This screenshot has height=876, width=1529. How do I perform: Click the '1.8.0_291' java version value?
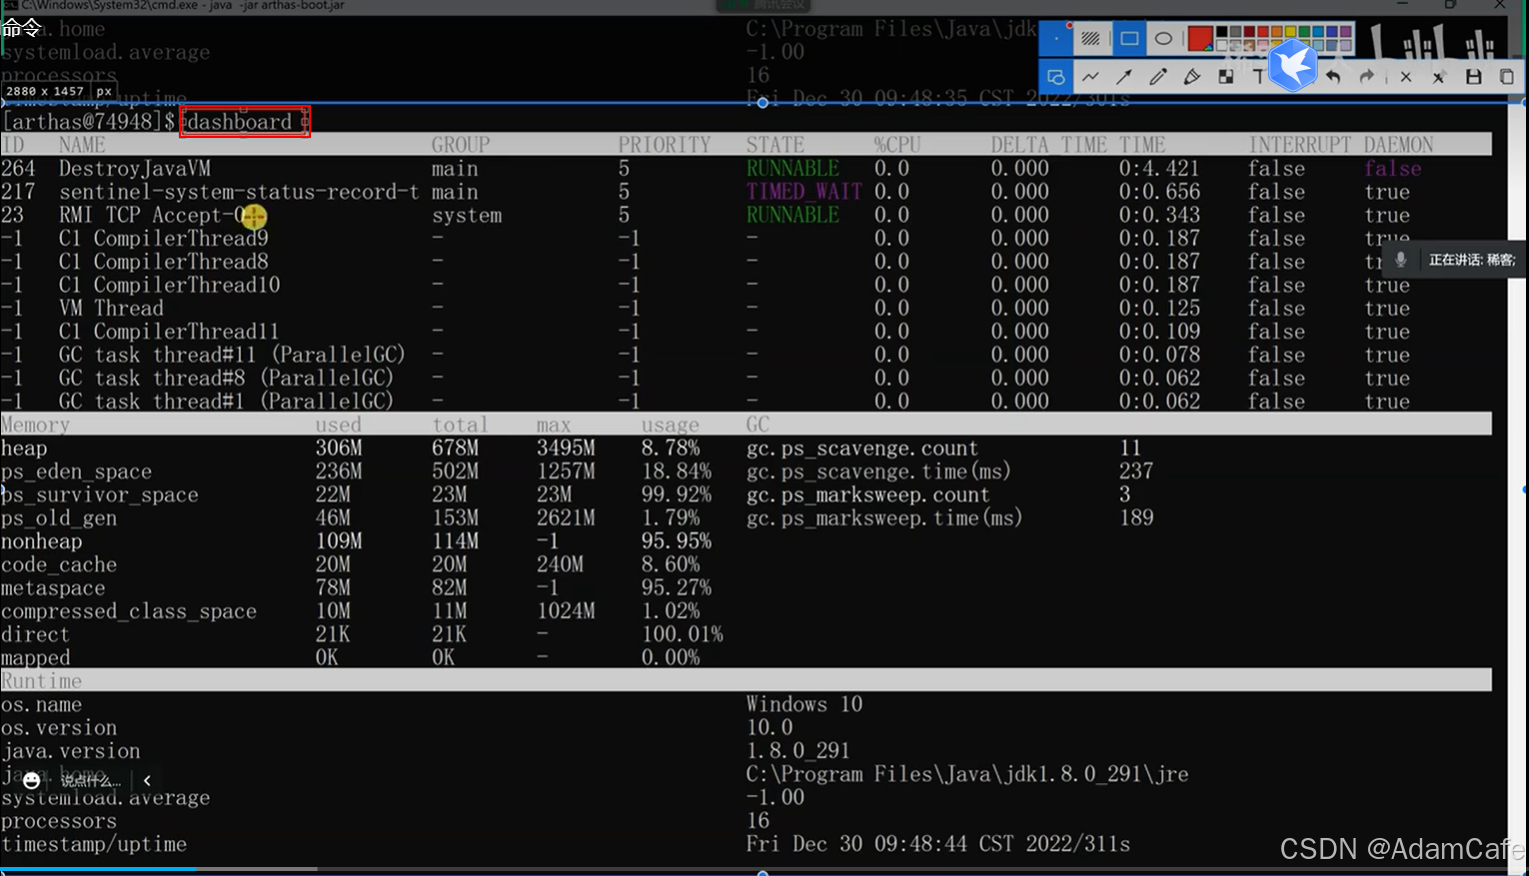tap(798, 750)
